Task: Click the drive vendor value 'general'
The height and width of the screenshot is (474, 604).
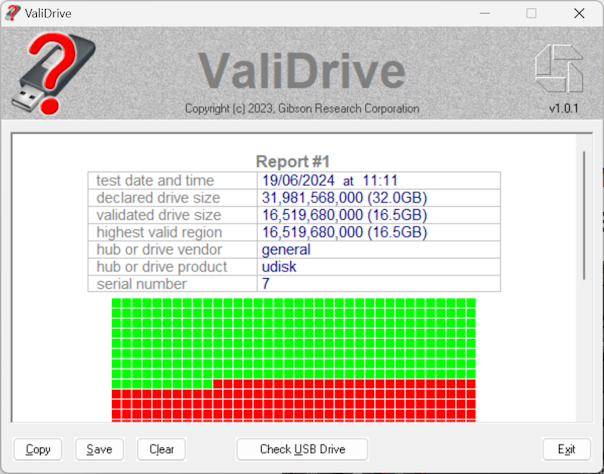Action: (286, 249)
